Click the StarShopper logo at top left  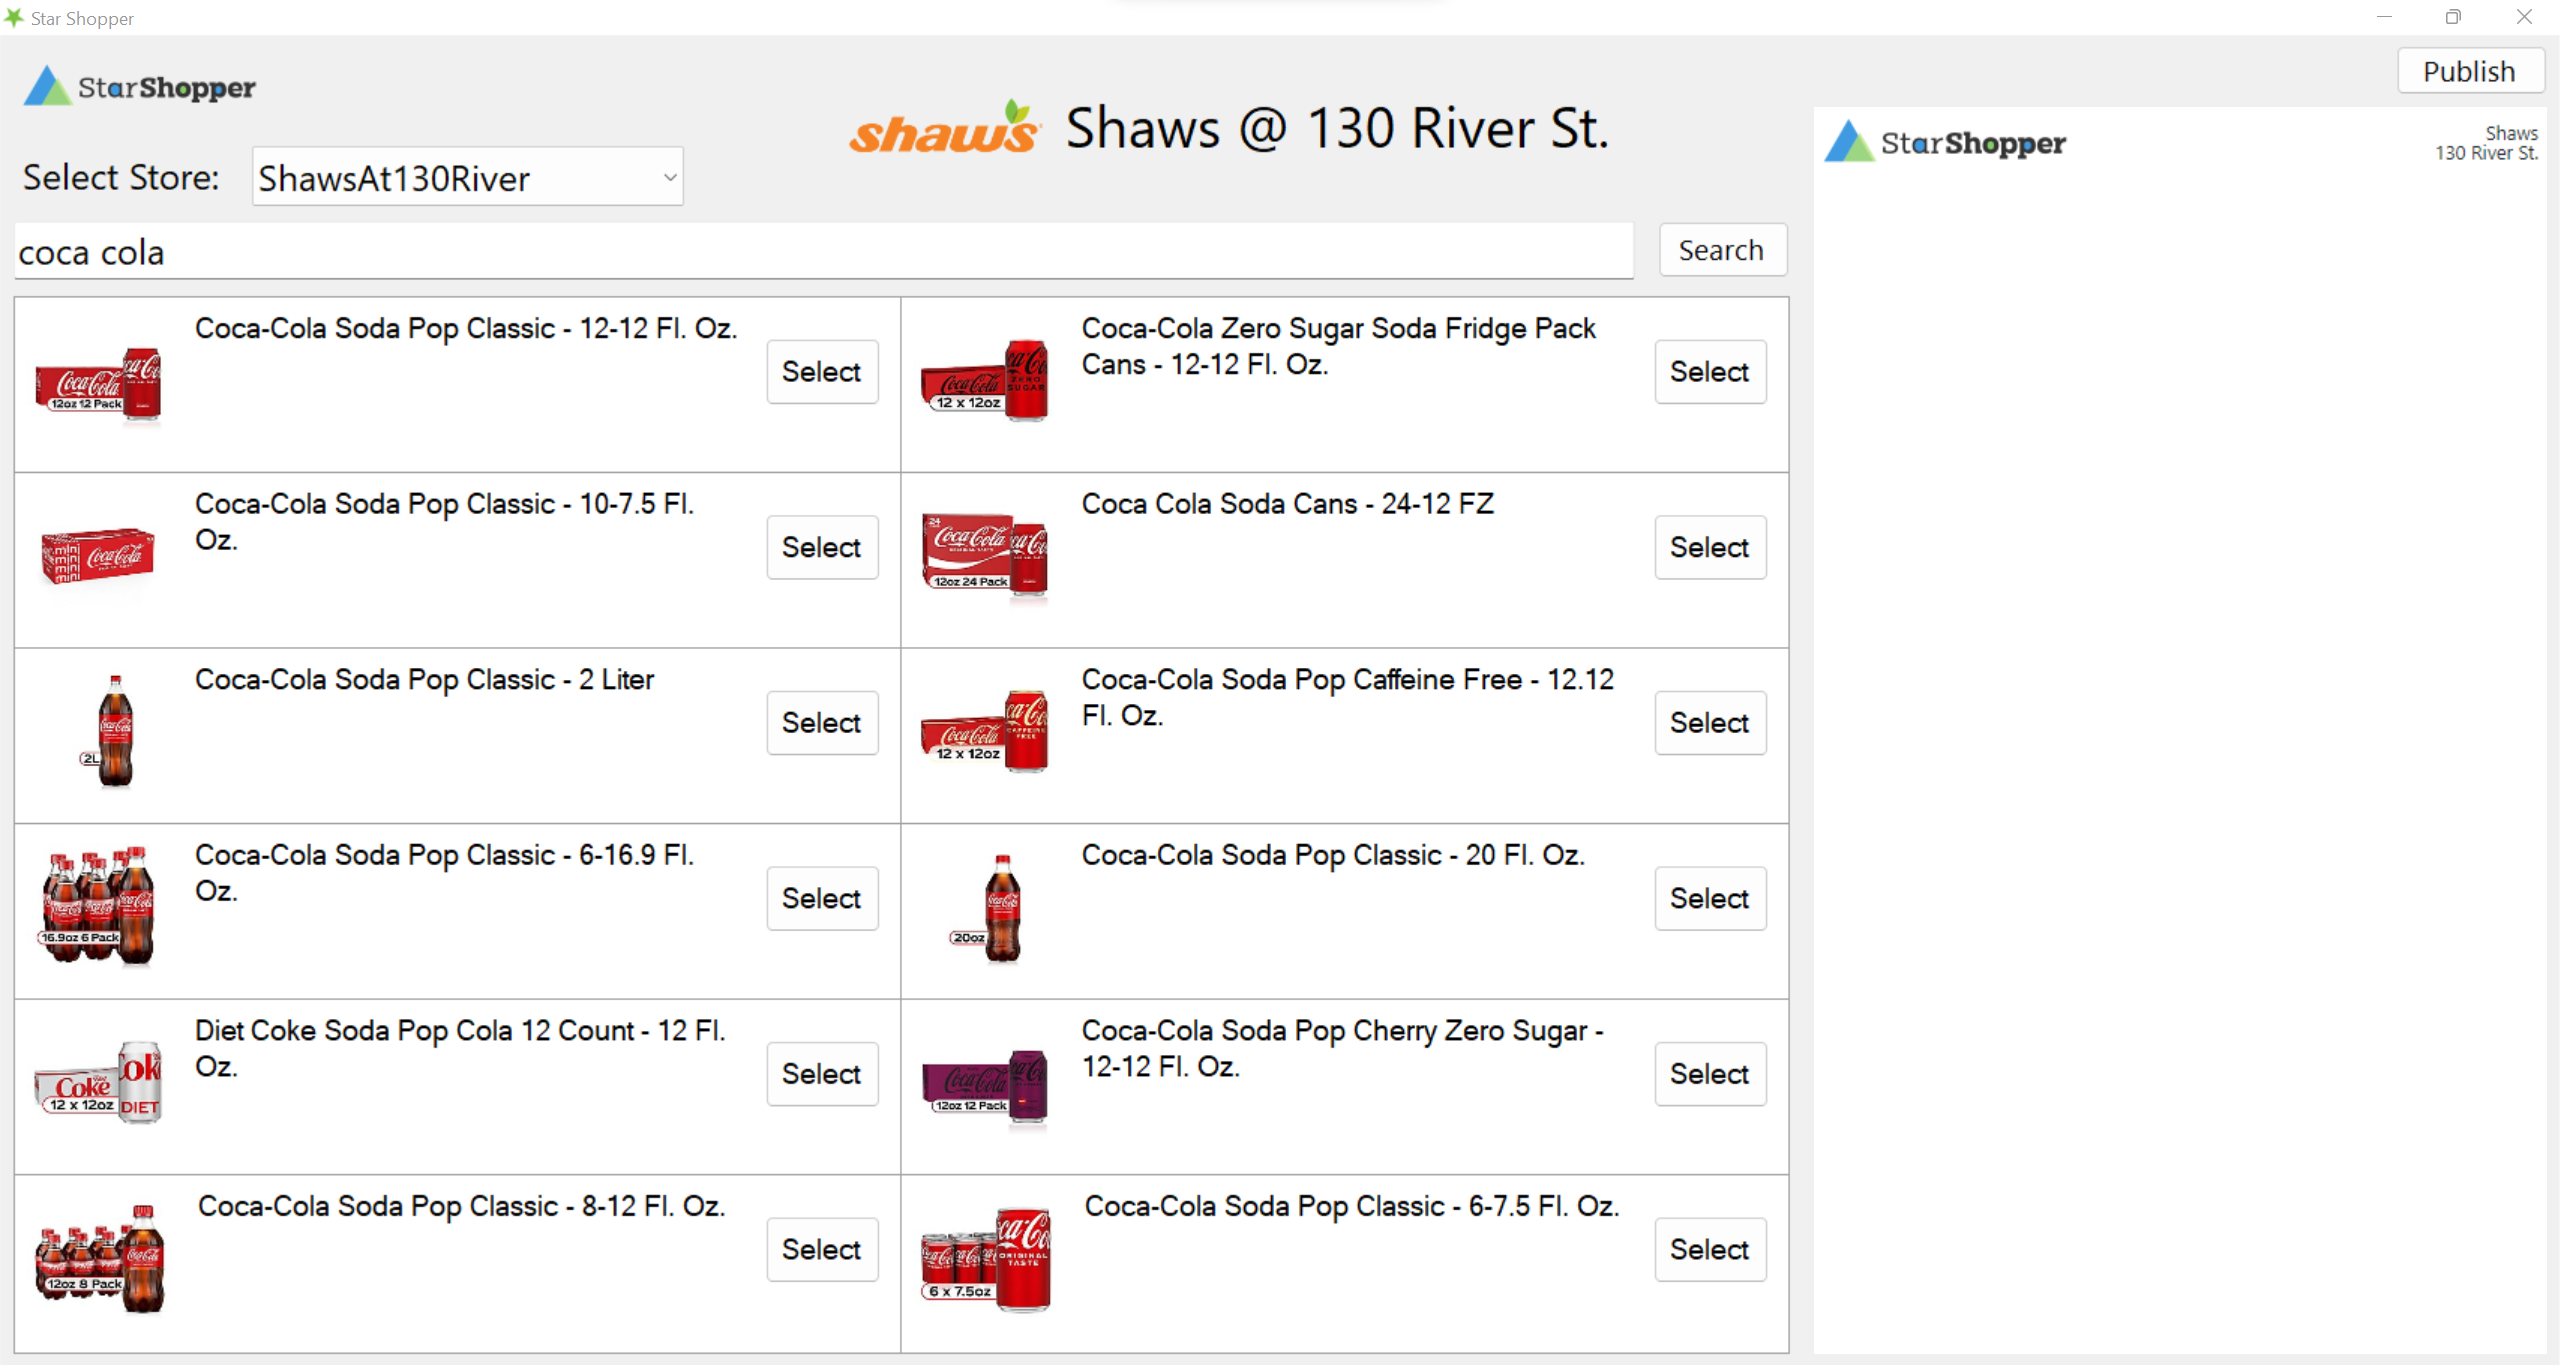coord(139,86)
